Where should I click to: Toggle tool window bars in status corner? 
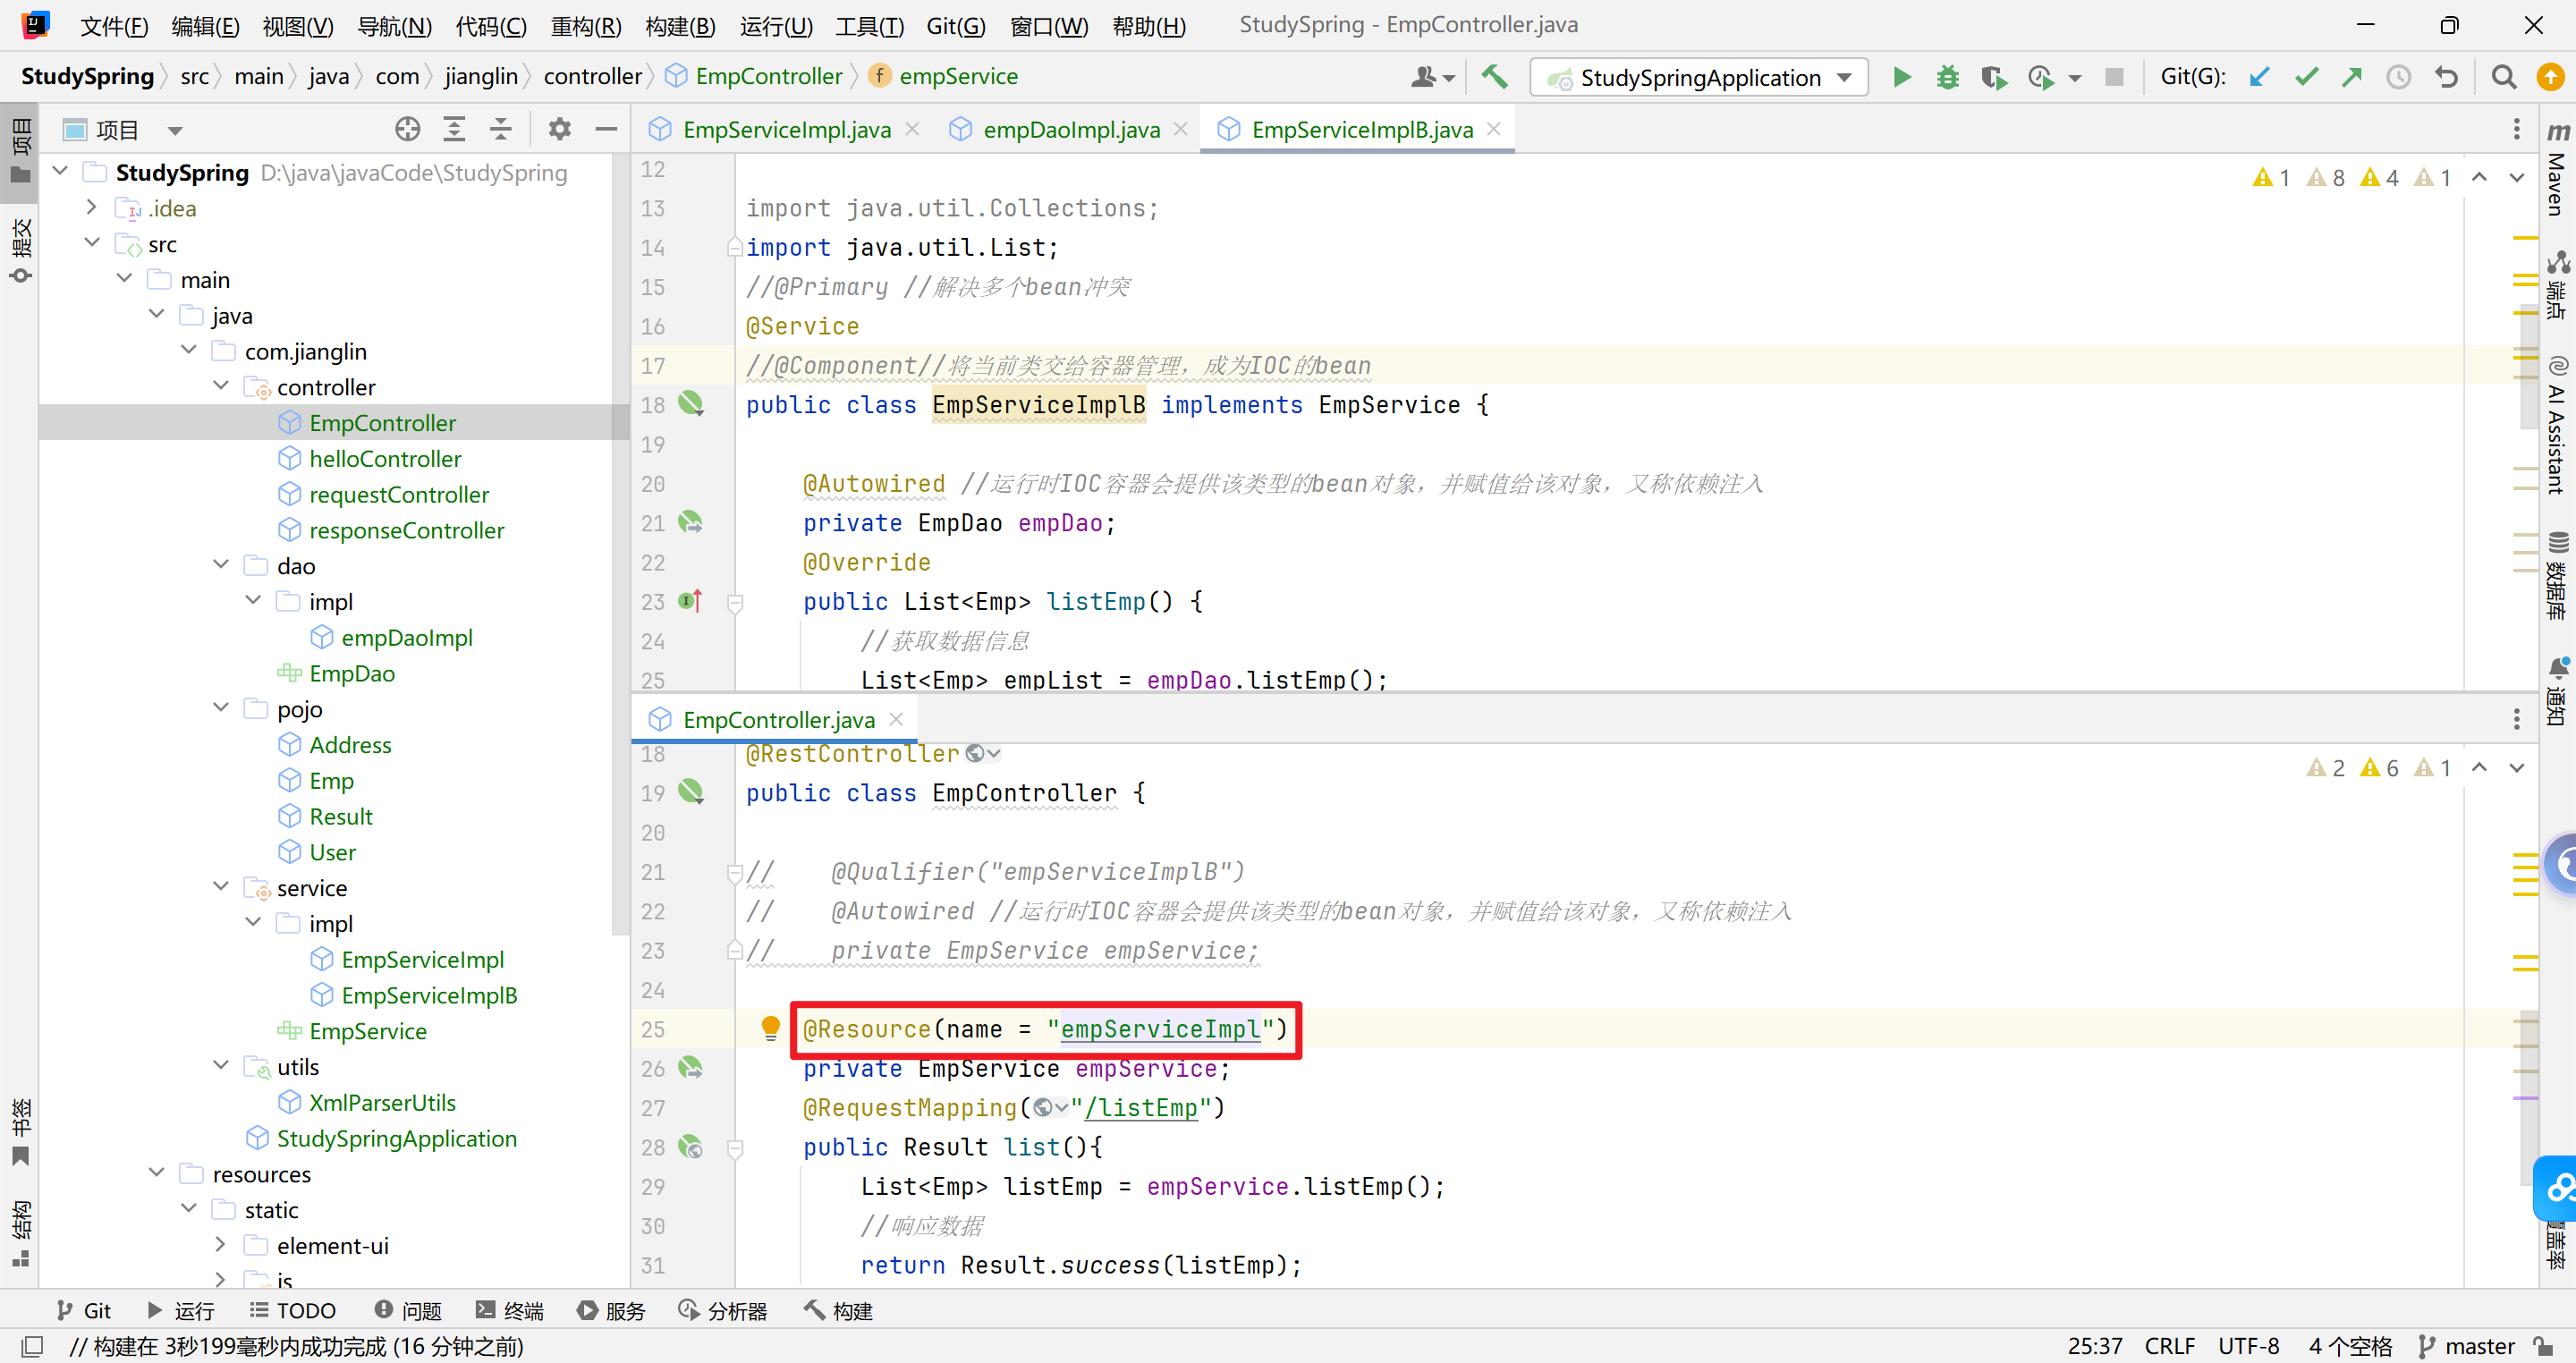[x=32, y=1346]
